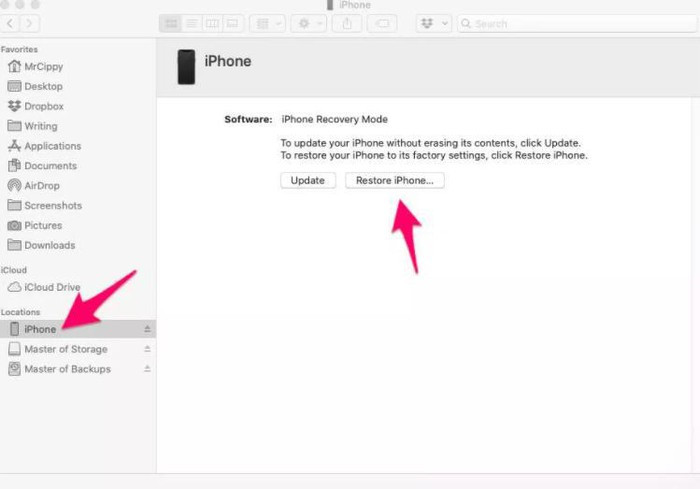
Task: Open the Applications folder in sidebar
Action: point(52,146)
